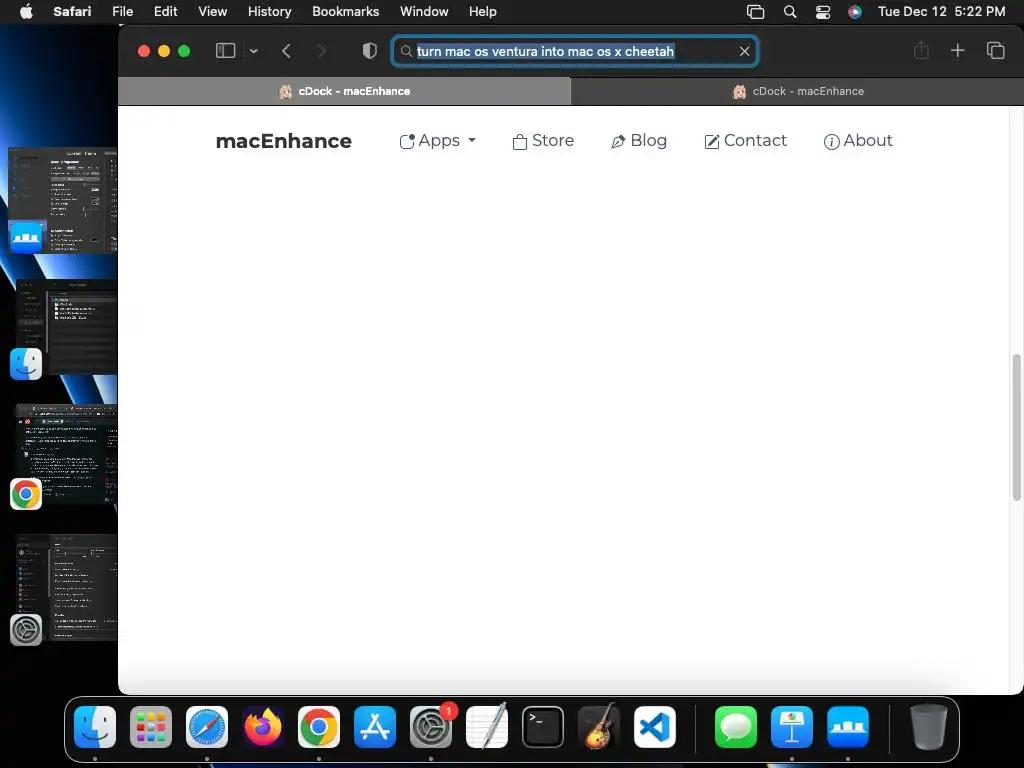This screenshot has width=1024, height=768.
Task: Open Keynote from the Dock
Action: (792, 727)
